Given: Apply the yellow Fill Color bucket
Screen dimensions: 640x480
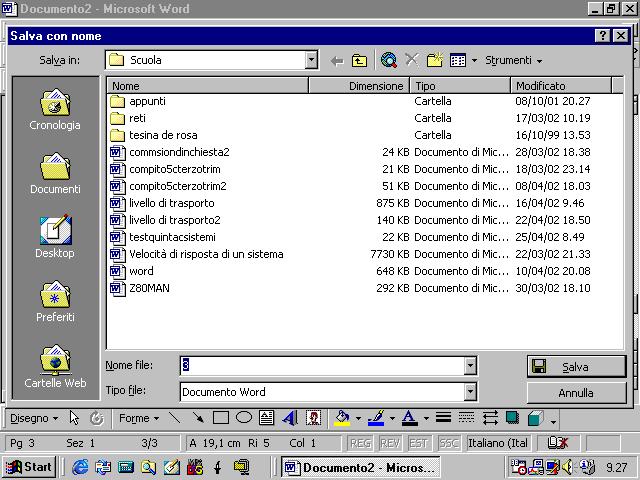Looking at the screenshot, I should click(342, 418).
